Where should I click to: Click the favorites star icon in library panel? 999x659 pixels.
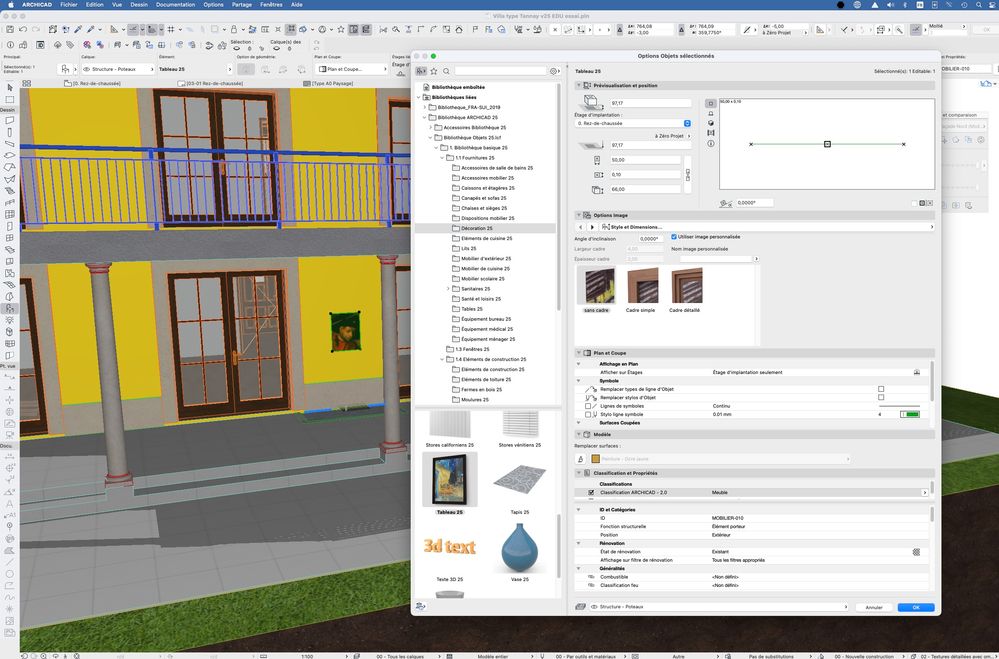point(435,71)
